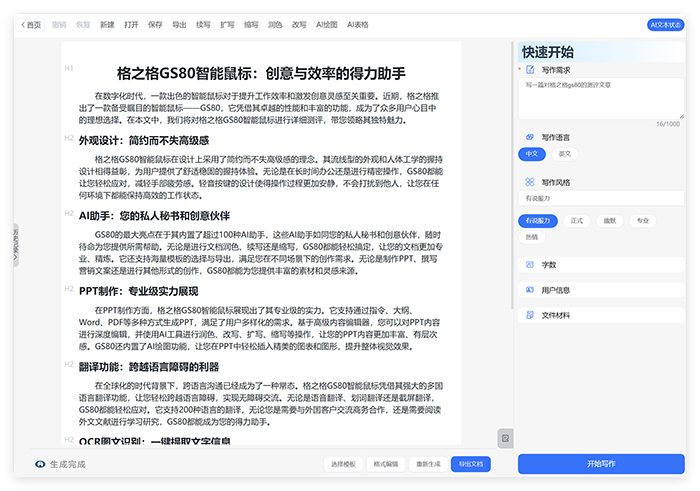Click the 文件材料 file icon
700x491 pixels.
tap(528, 315)
